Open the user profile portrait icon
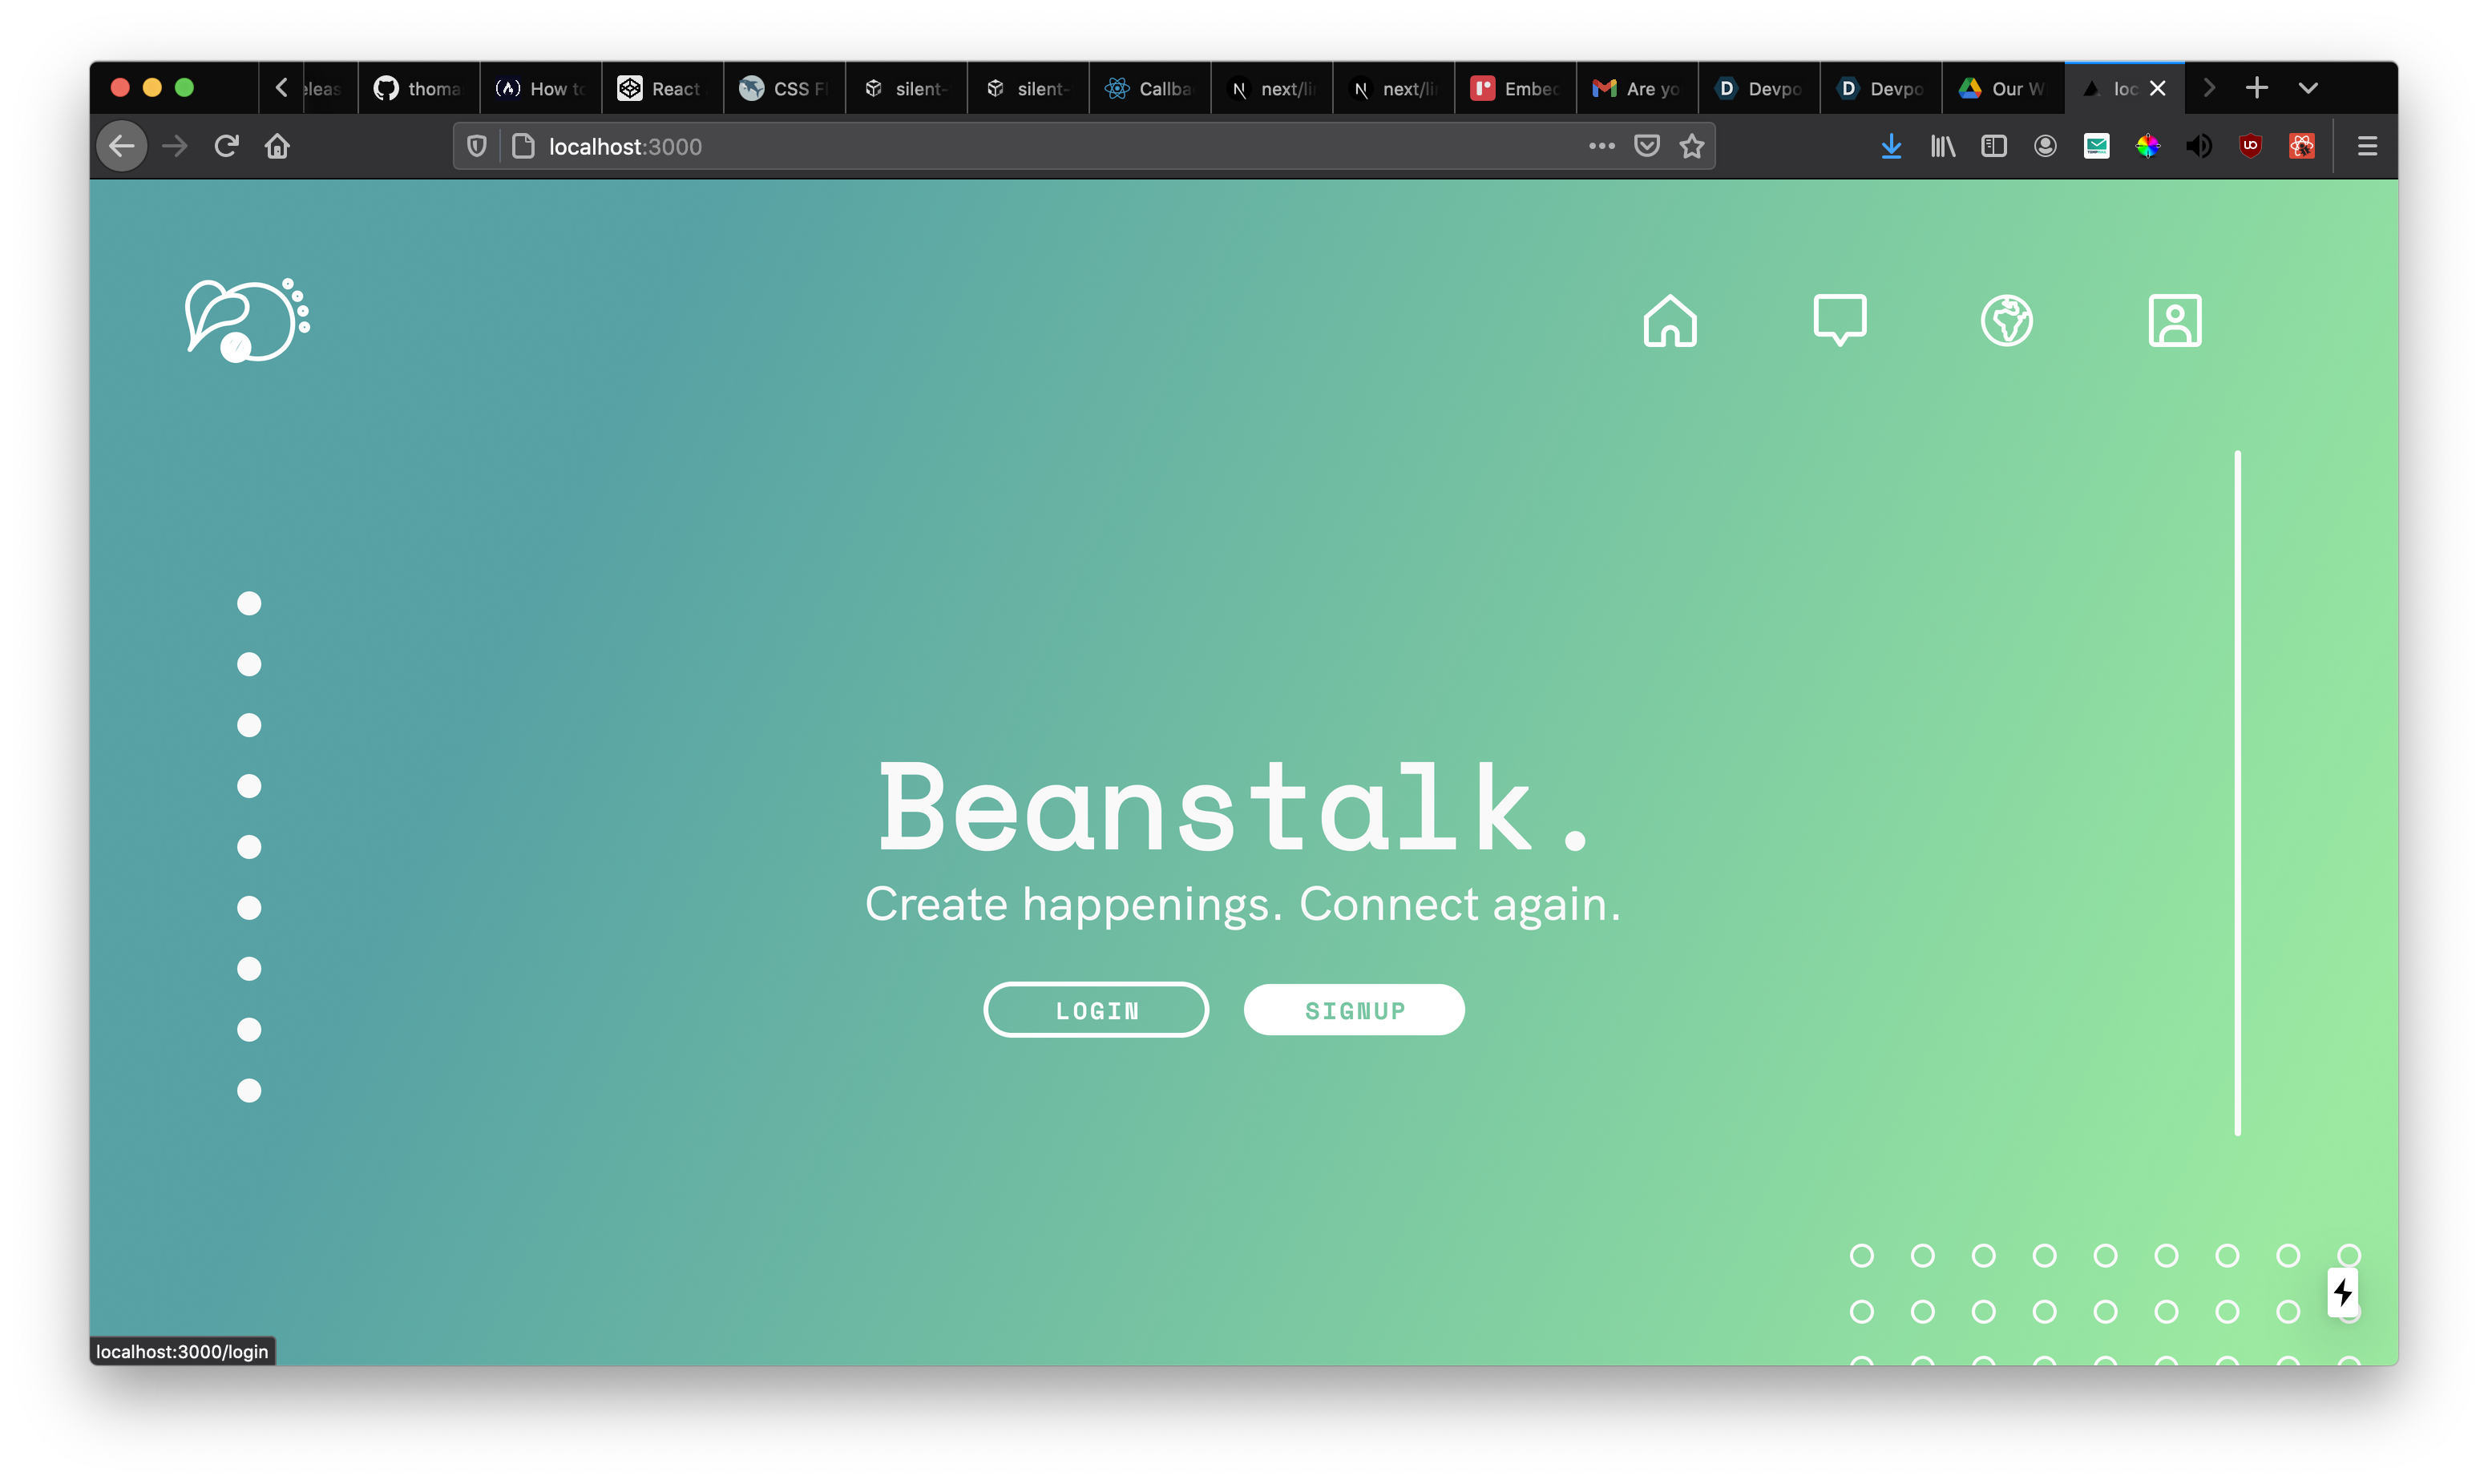The image size is (2488, 1484). point(2174,321)
